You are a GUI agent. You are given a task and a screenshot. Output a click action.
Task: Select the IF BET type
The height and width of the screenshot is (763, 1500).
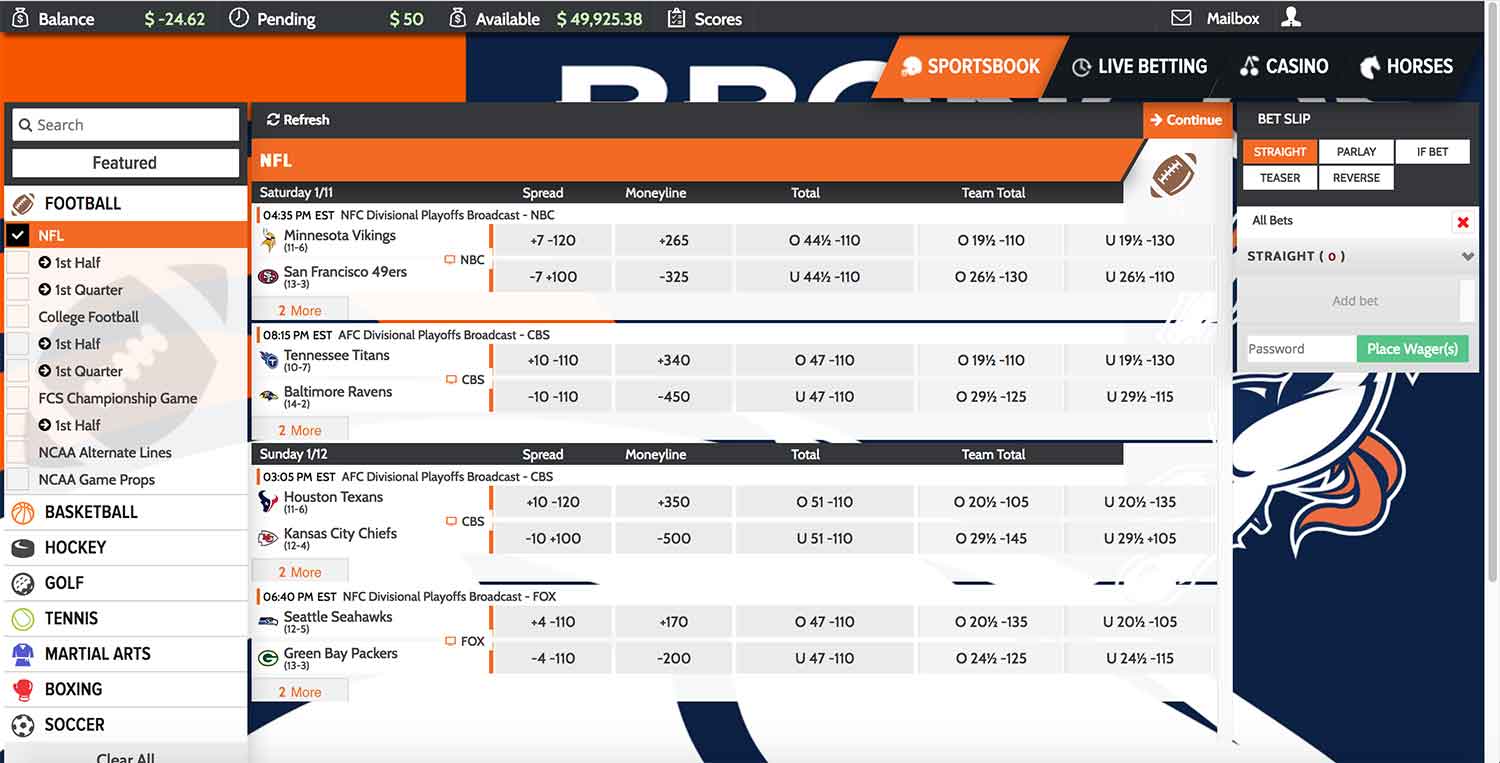click(1432, 152)
